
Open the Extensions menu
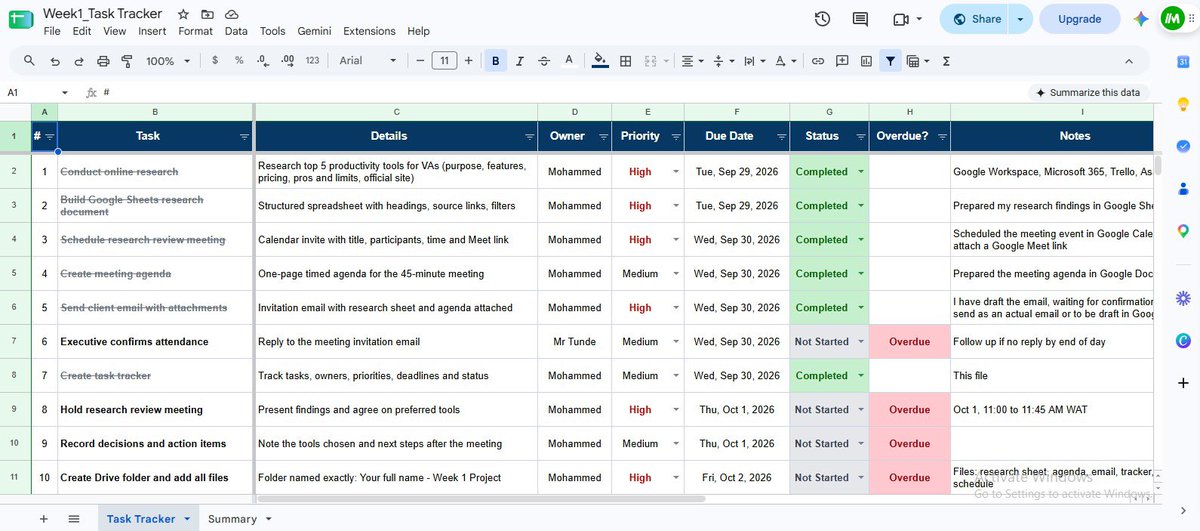point(369,31)
